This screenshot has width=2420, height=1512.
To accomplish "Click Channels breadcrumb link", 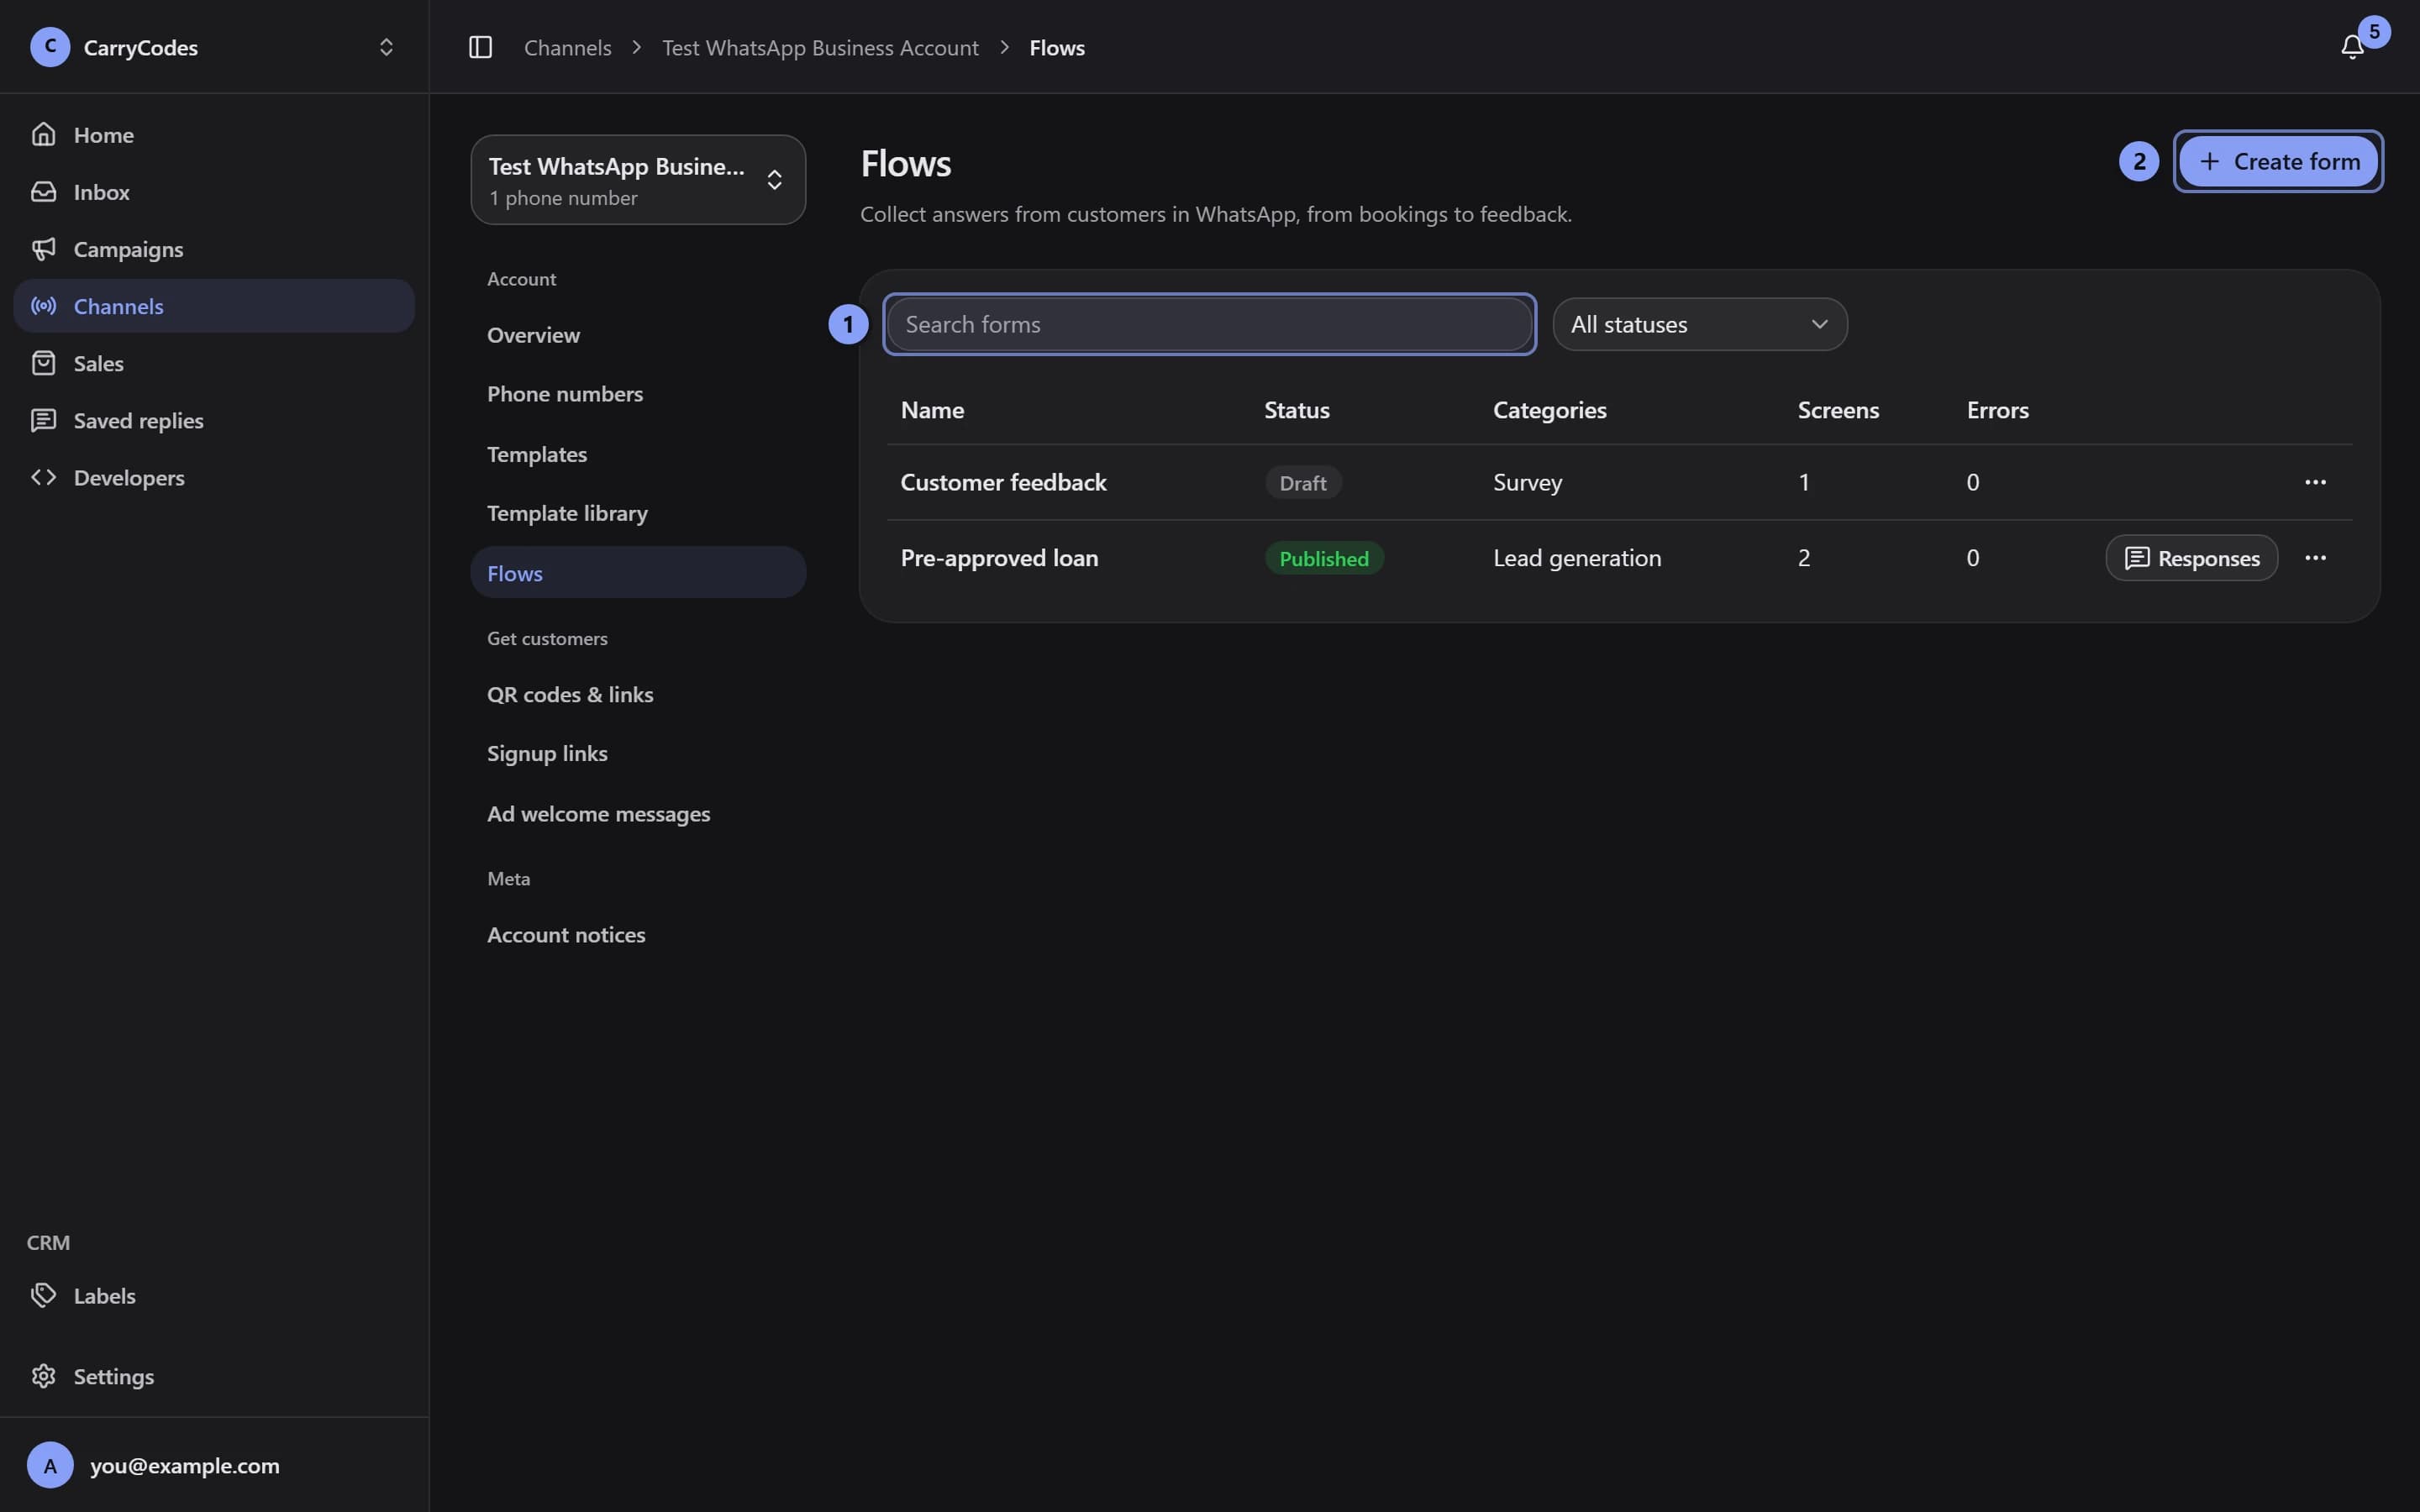I will [x=567, y=47].
